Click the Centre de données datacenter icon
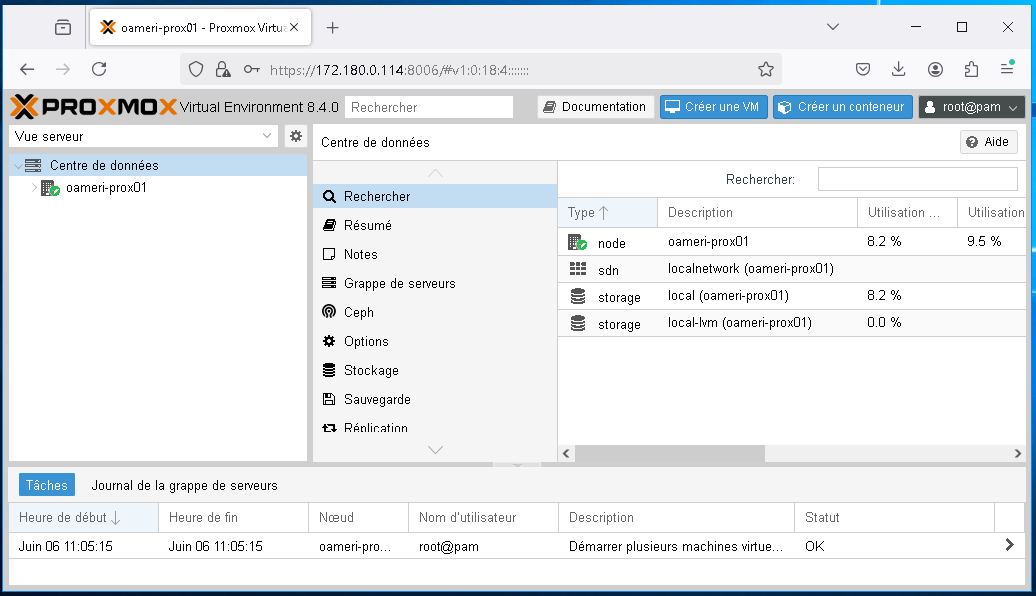 coord(33,165)
